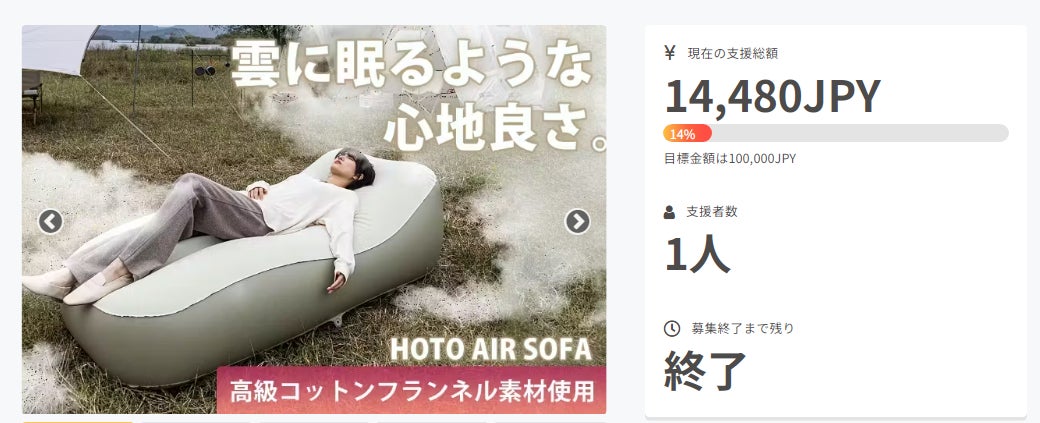Click the 募集終了まで残り label
This screenshot has width=1040, height=423.
(x=742, y=328)
